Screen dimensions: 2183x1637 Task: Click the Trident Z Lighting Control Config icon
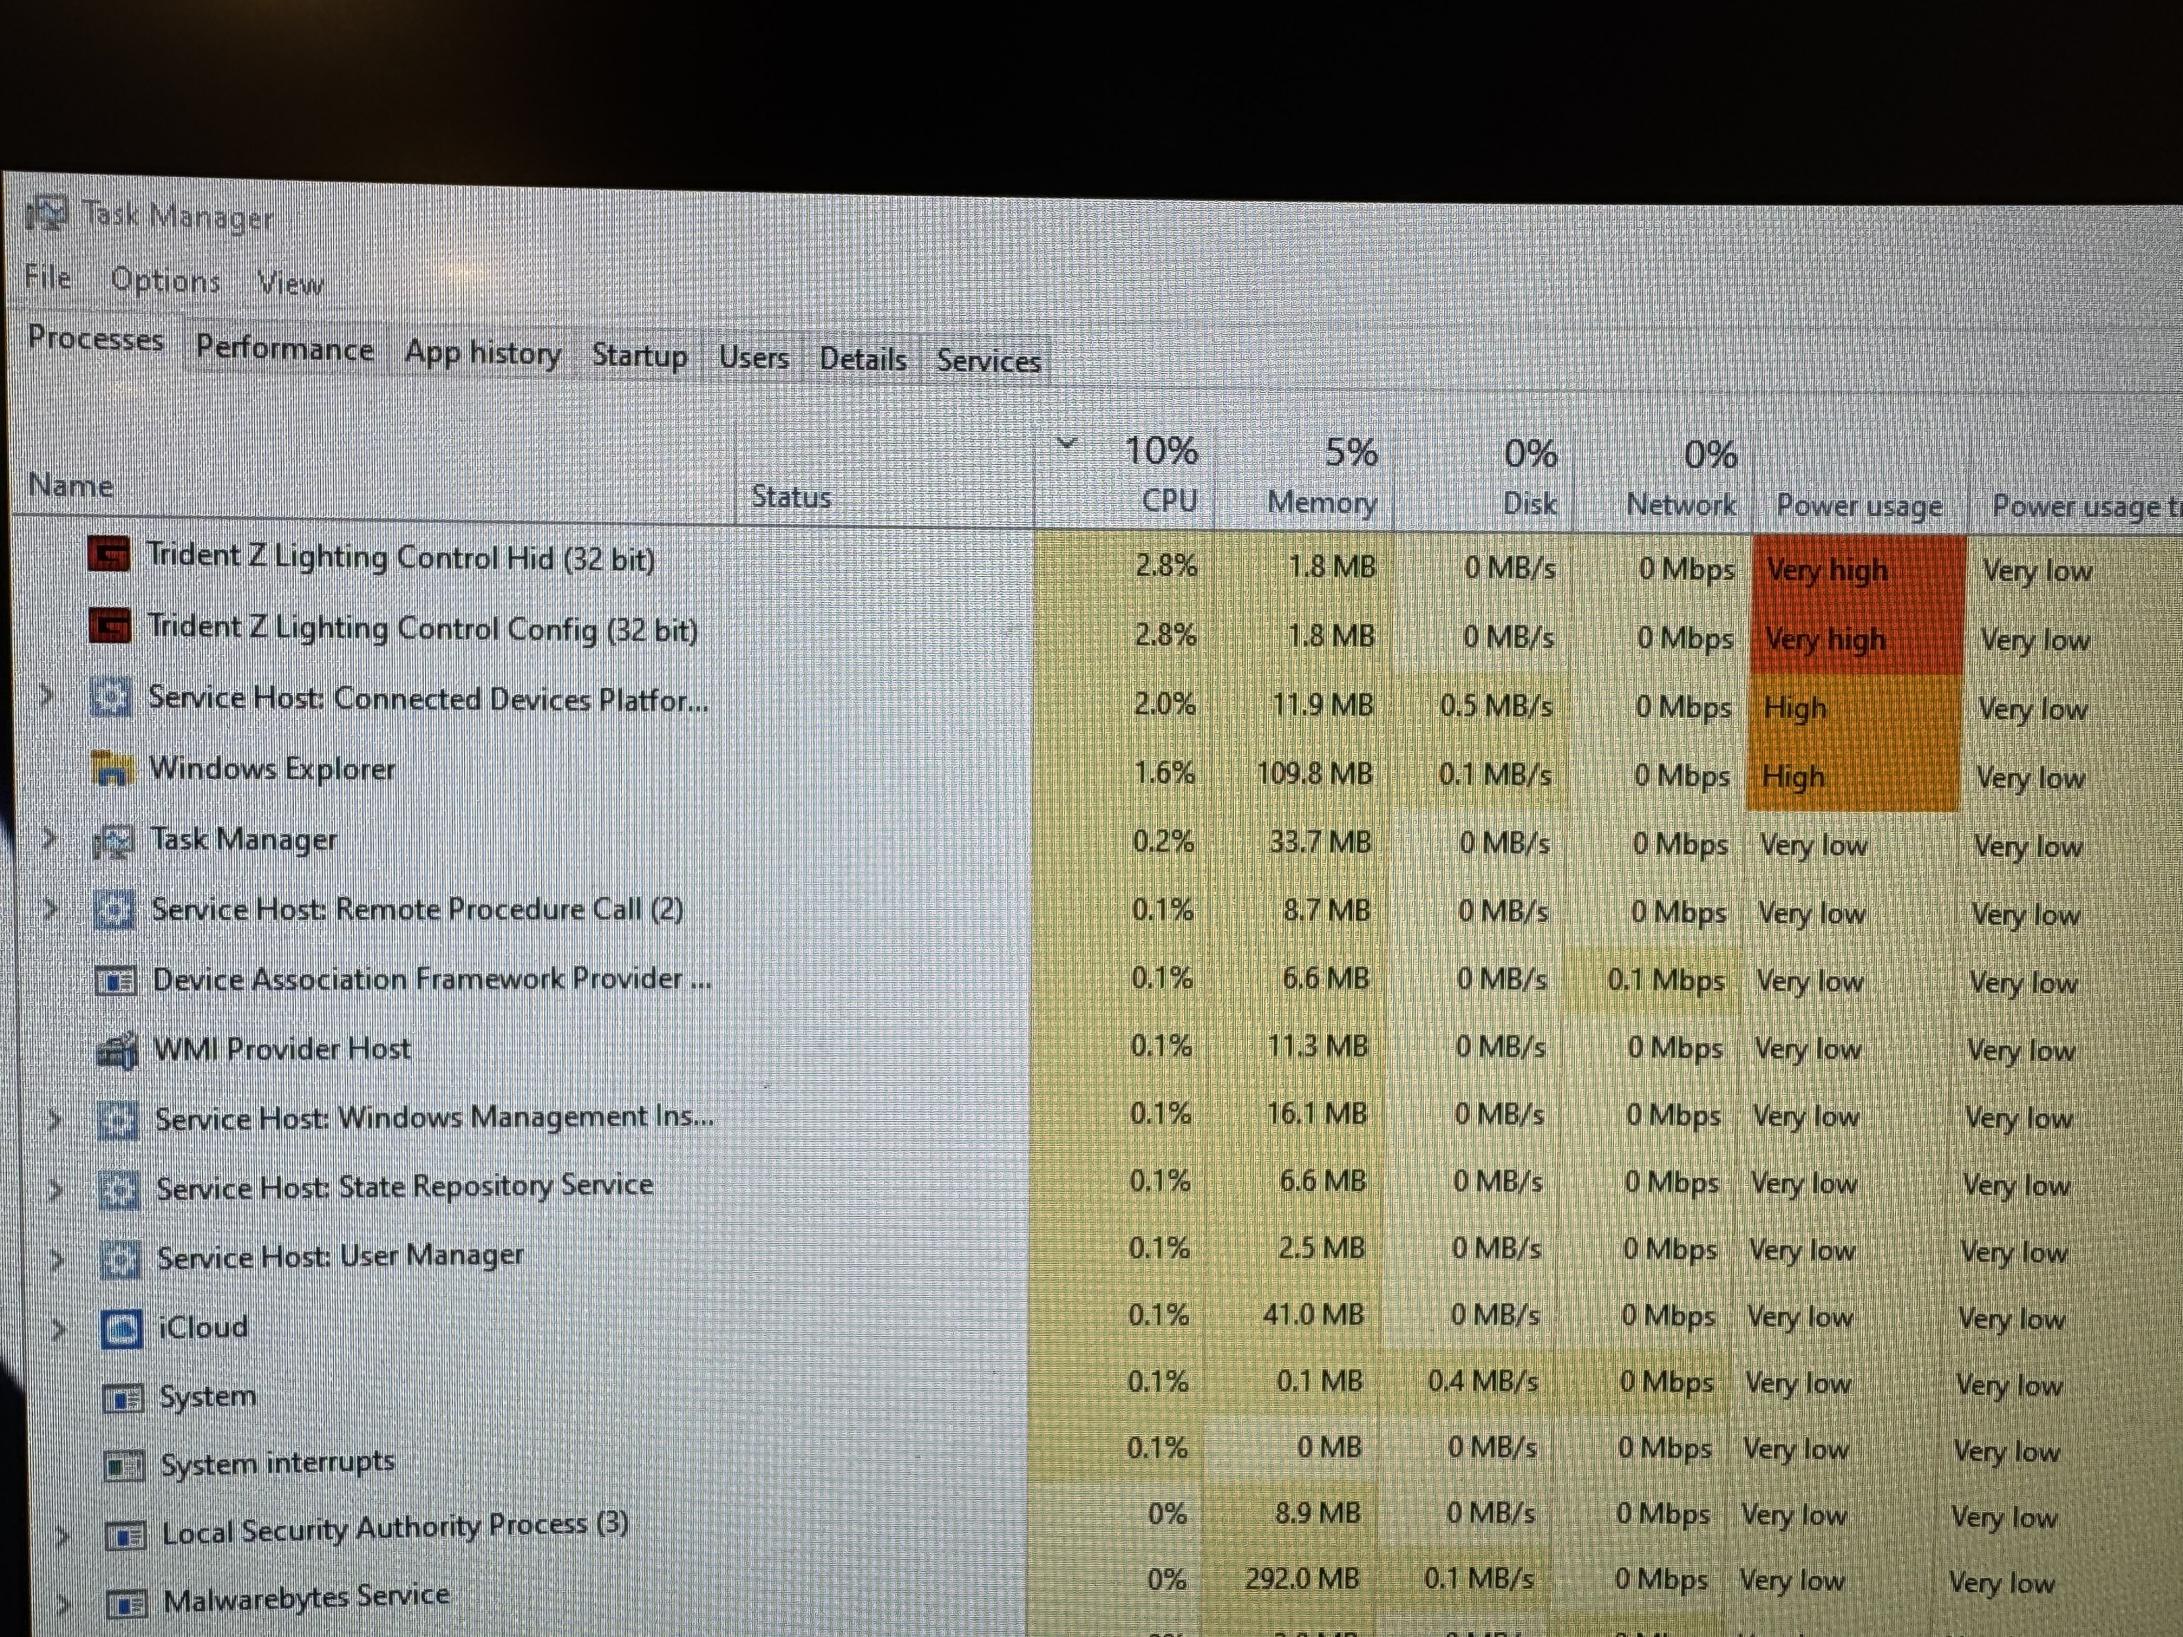[x=109, y=626]
